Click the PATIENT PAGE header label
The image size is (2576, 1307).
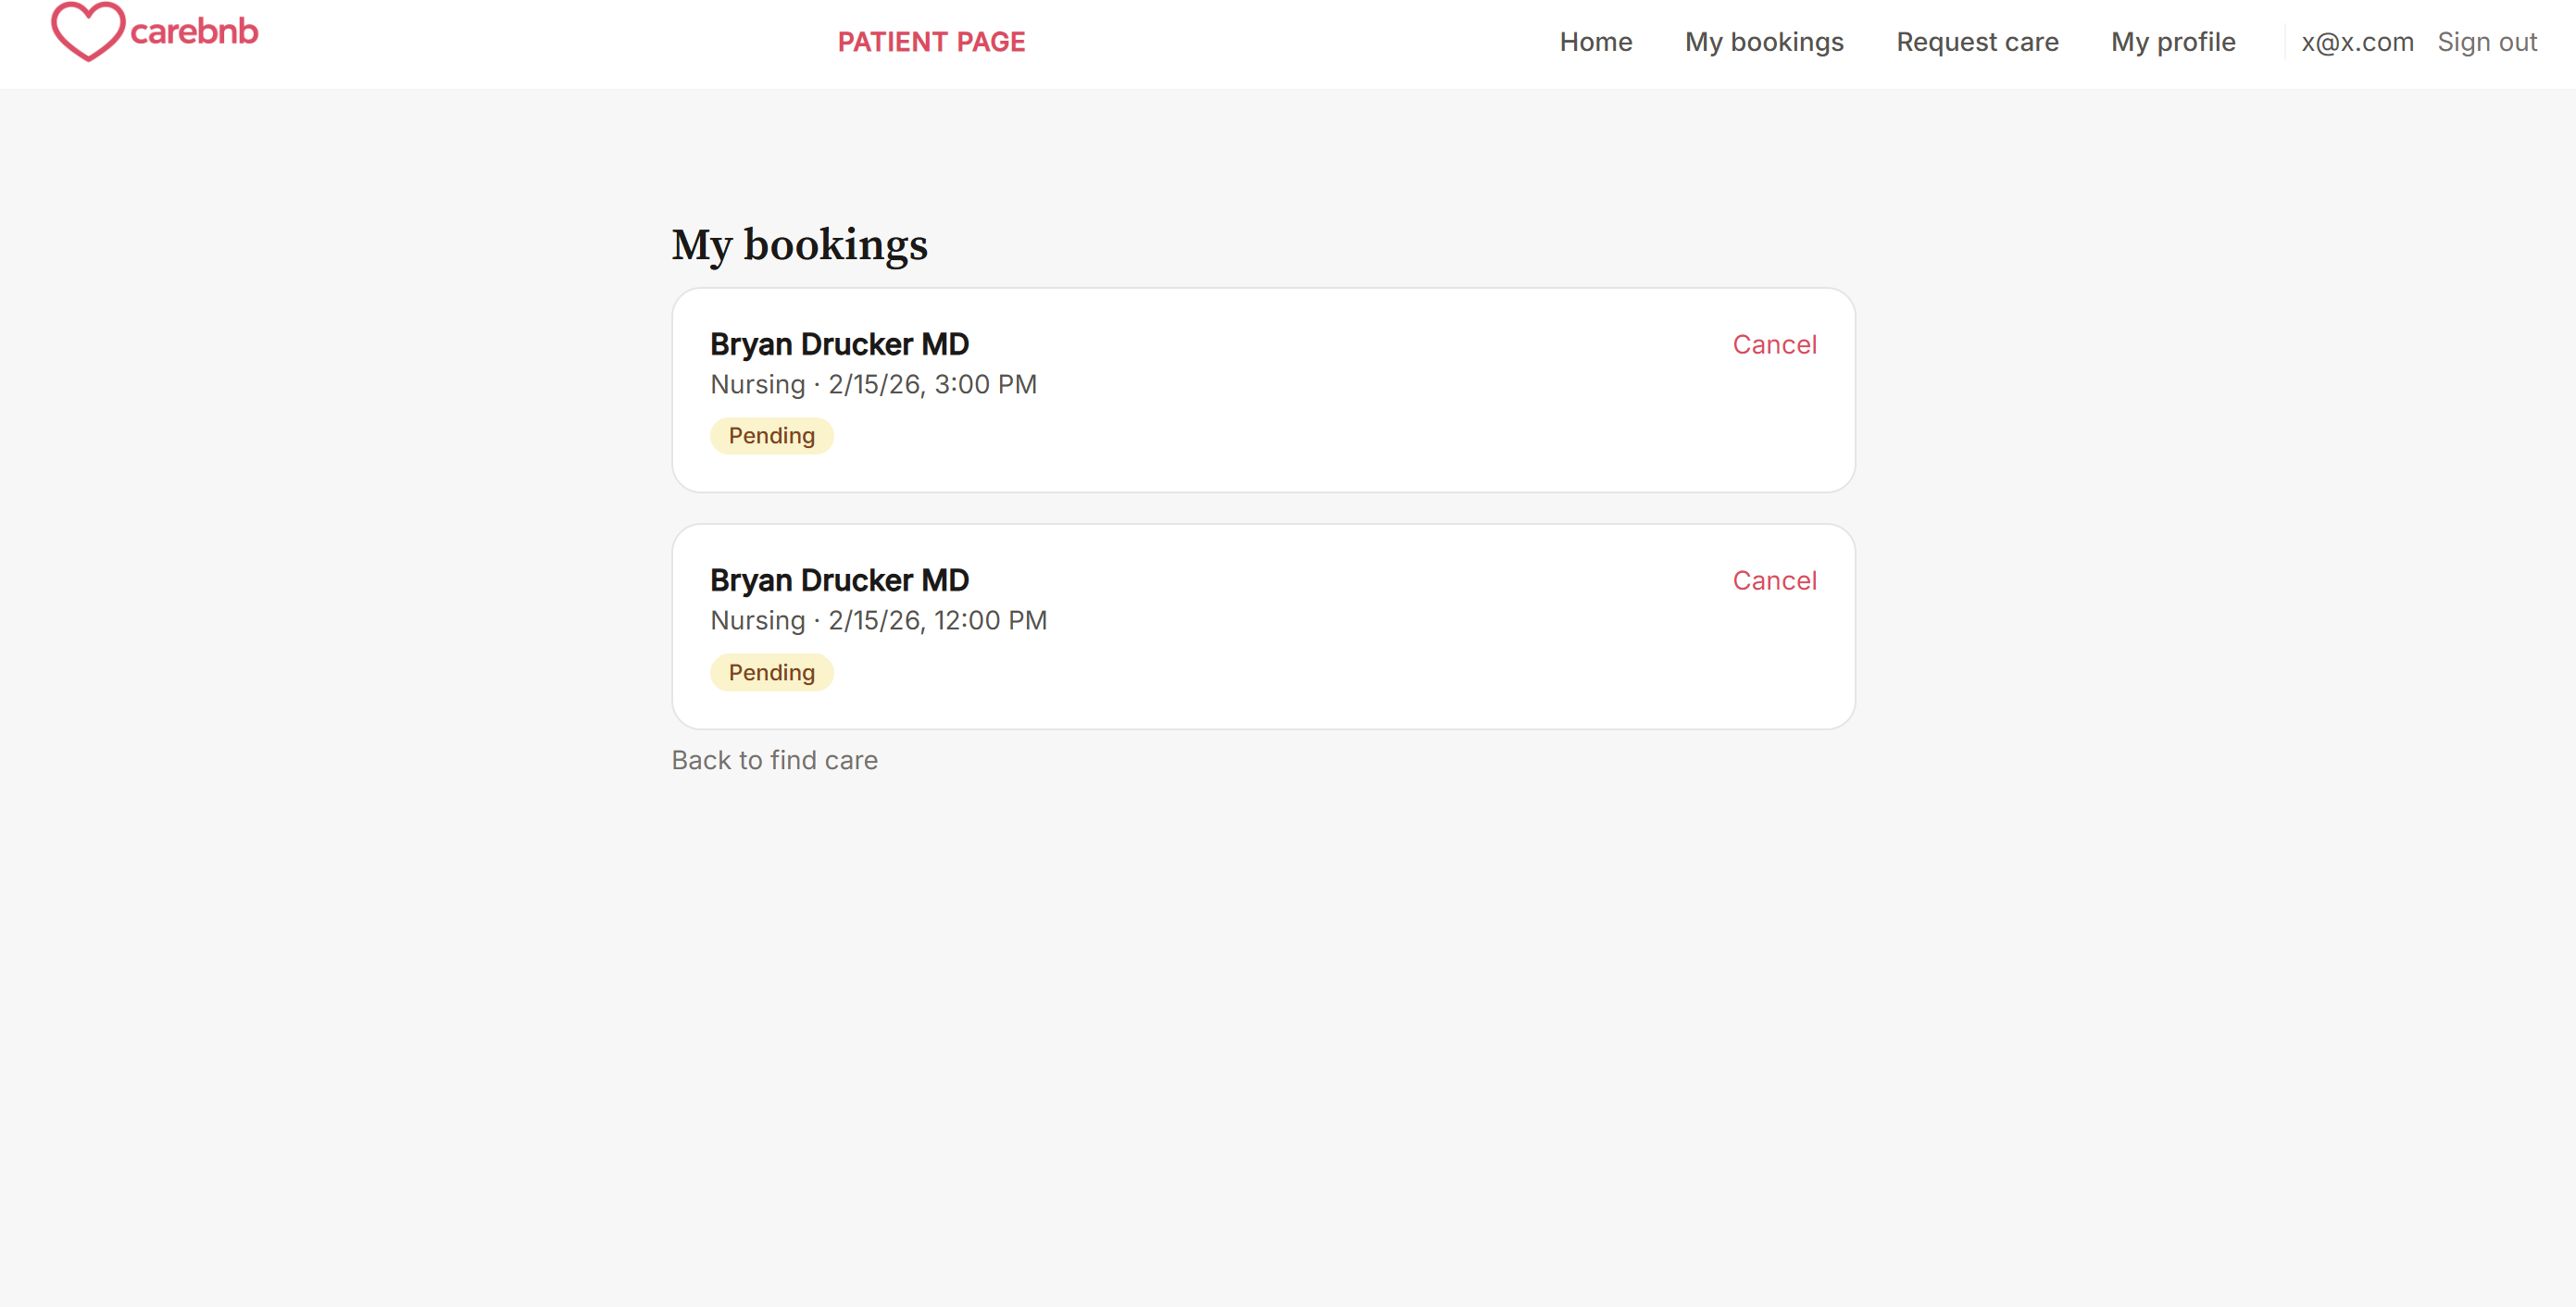931,42
